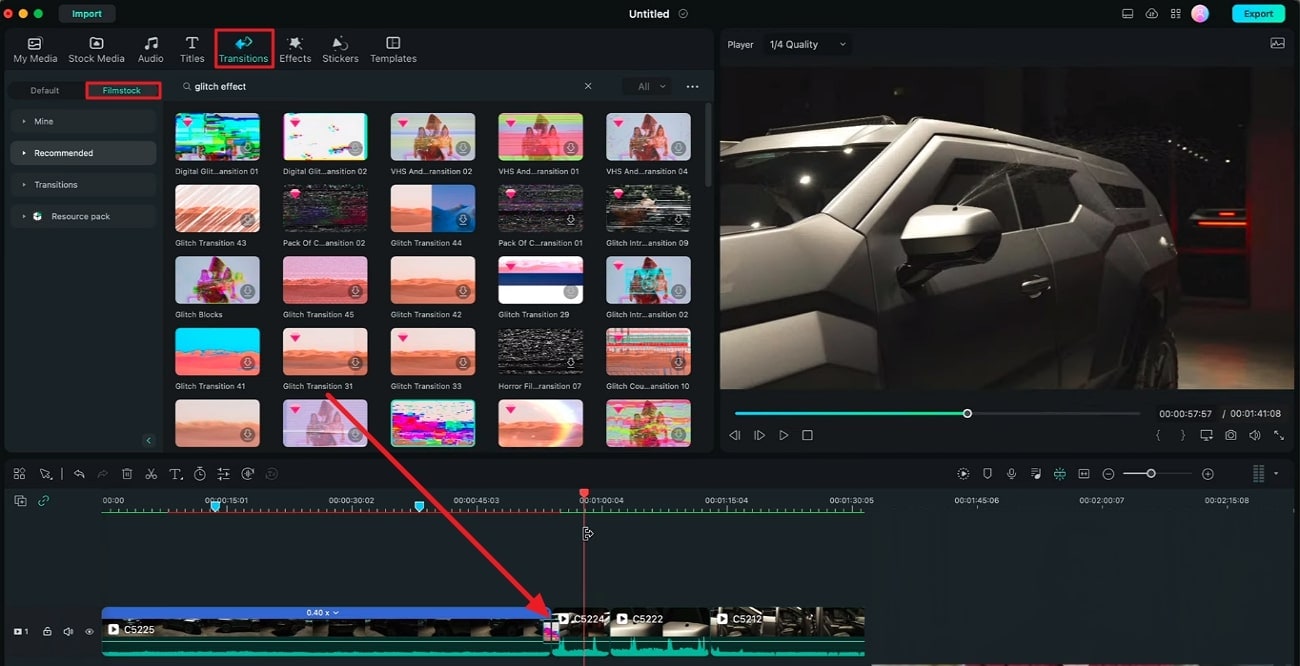Open the Stickers tab

pos(340,50)
